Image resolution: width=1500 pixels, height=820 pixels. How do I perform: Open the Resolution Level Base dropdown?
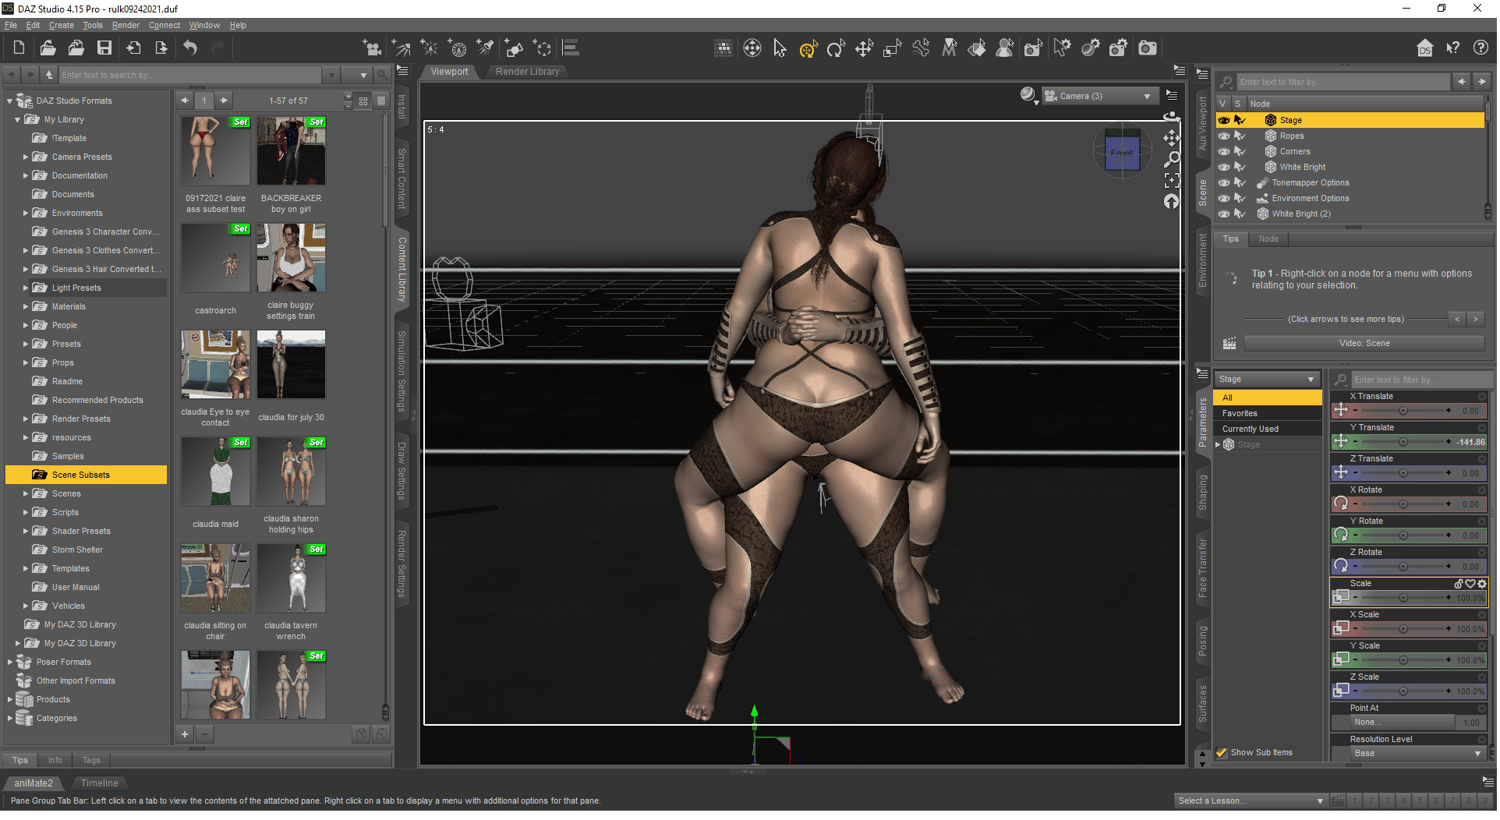tap(1416, 754)
